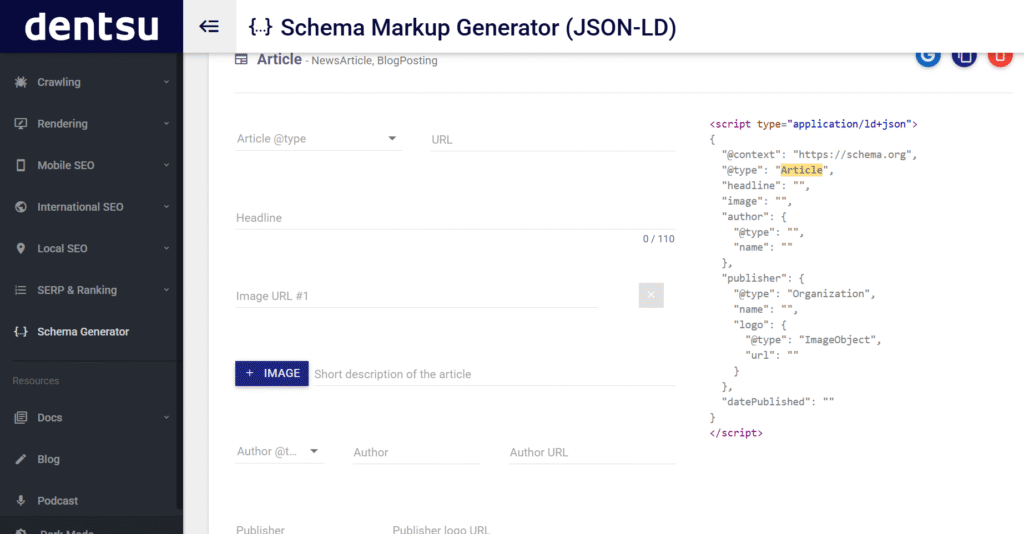The height and width of the screenshot is (534, 1024).
Task: Click the "datePublished" line in the code
Action: click(778, 401)
